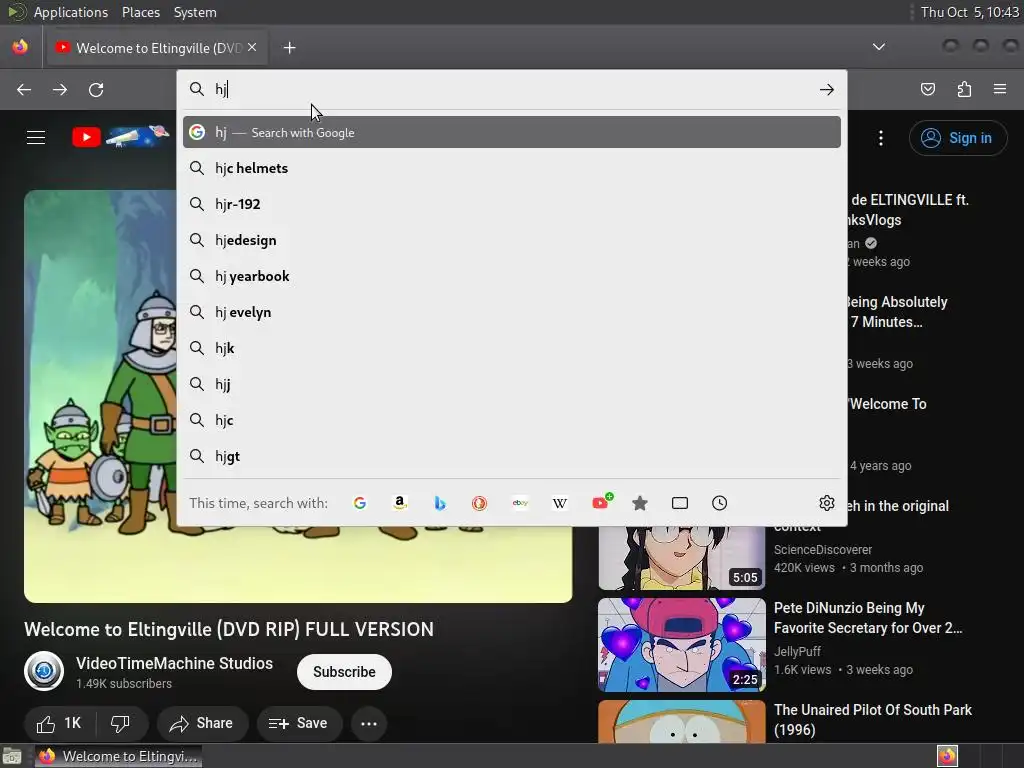1024x768 pixels.
Task: Search this time with Wikipedia
Action: pos(560,503)
